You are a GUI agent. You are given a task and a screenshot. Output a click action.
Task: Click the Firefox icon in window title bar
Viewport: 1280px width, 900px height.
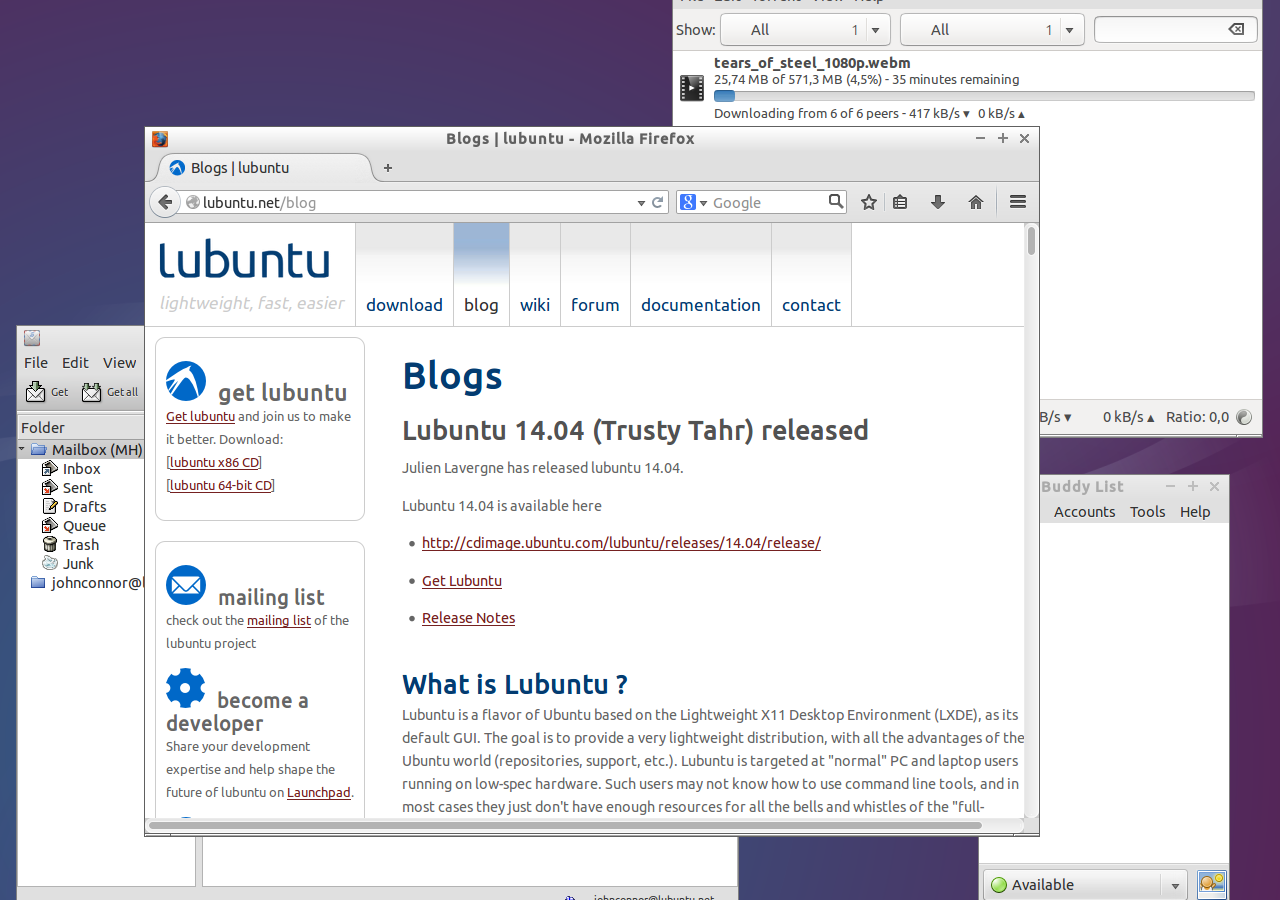click(x=160, y=139)
